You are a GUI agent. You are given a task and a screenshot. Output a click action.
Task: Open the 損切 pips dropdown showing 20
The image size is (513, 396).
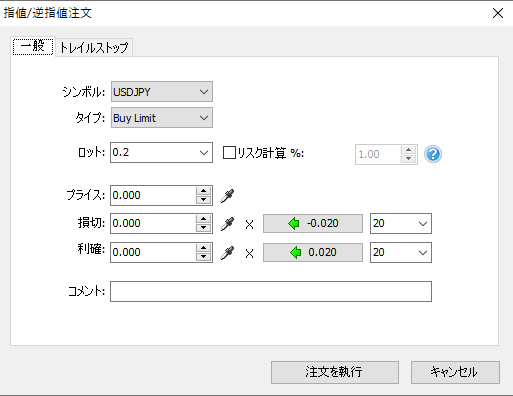click(x=401, y=223)
